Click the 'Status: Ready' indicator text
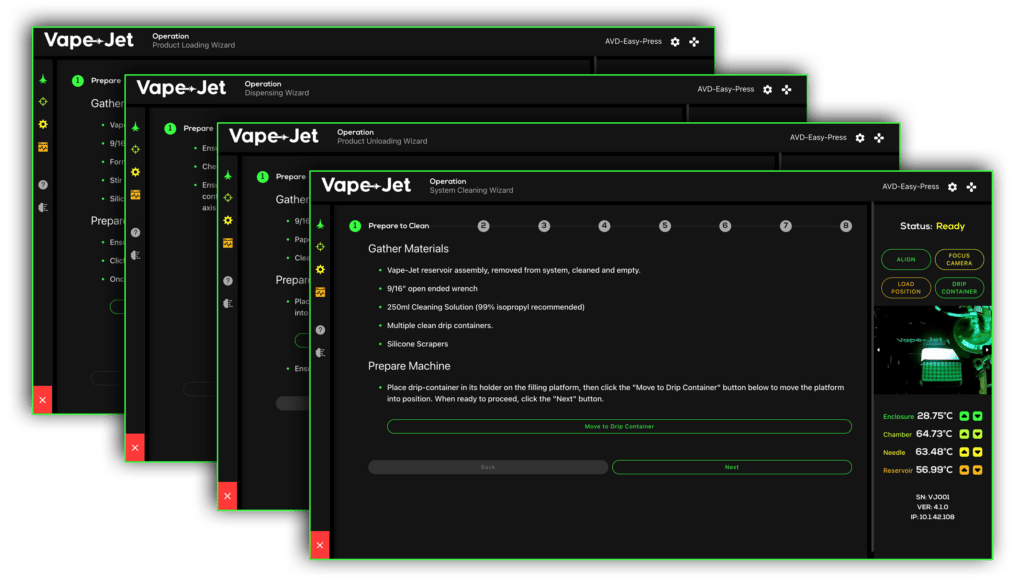Screen dimensions: 1024x588 932,226
